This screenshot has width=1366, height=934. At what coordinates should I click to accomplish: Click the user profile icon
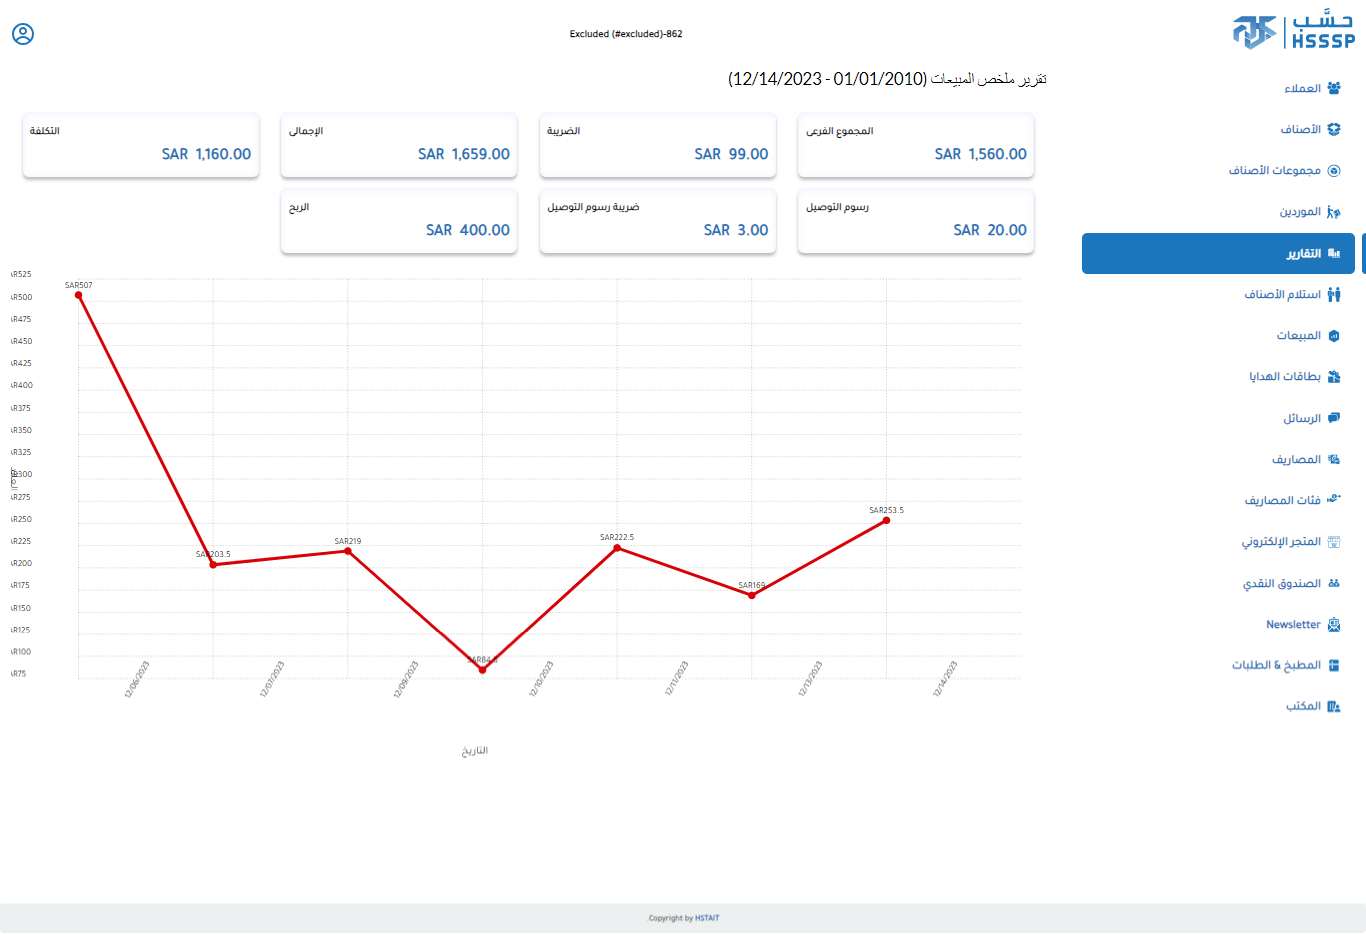[x=23, y=34]
